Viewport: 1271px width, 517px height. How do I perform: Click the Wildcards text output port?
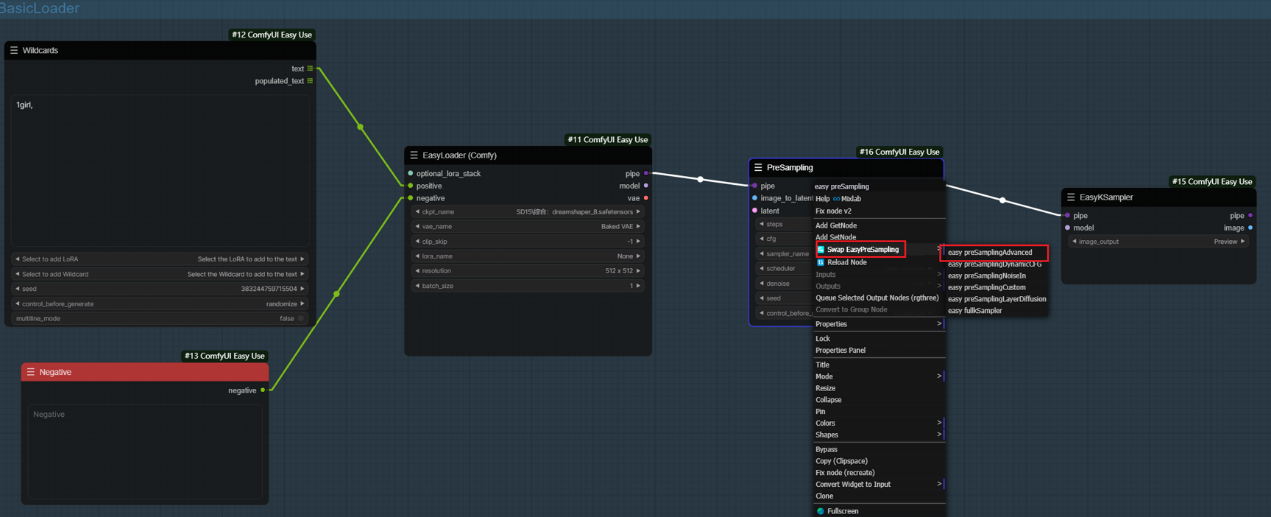coord(310,69)
